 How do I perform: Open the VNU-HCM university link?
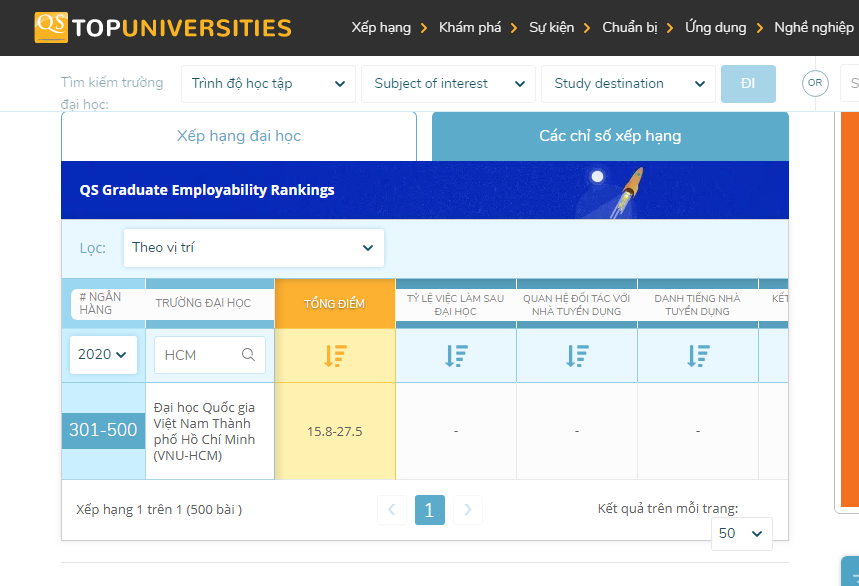click(x=210, y=430)
